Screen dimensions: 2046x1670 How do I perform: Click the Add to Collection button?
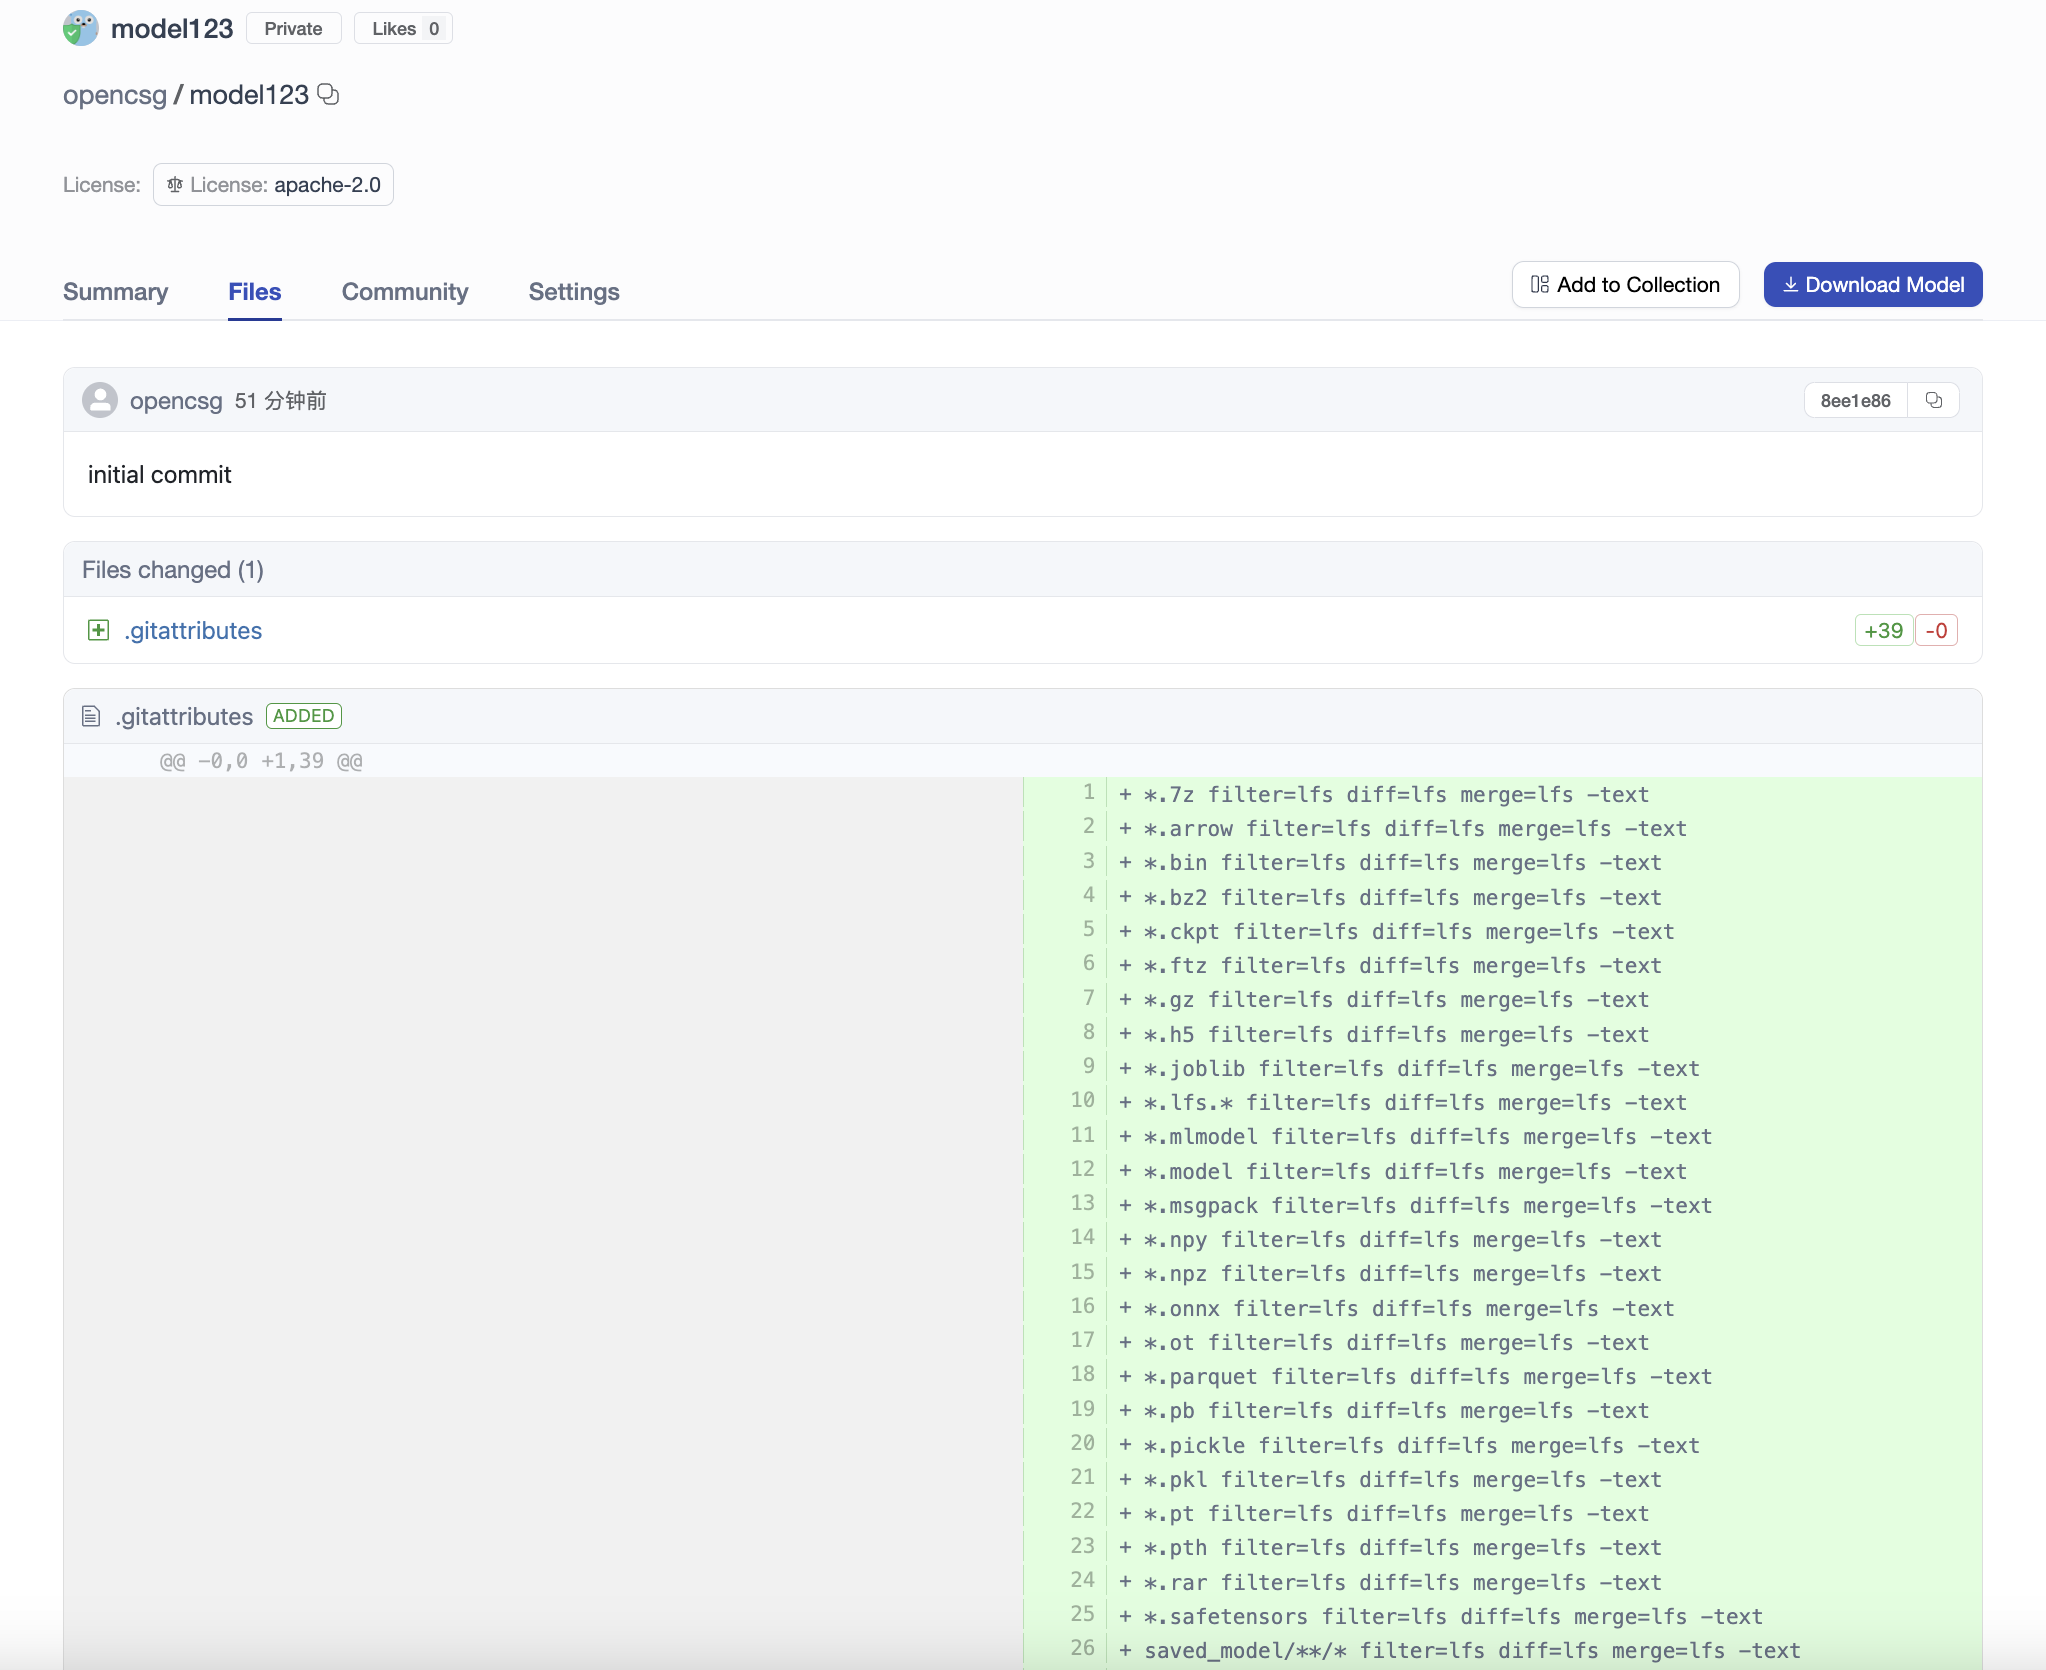click(x=1625, y=284)
